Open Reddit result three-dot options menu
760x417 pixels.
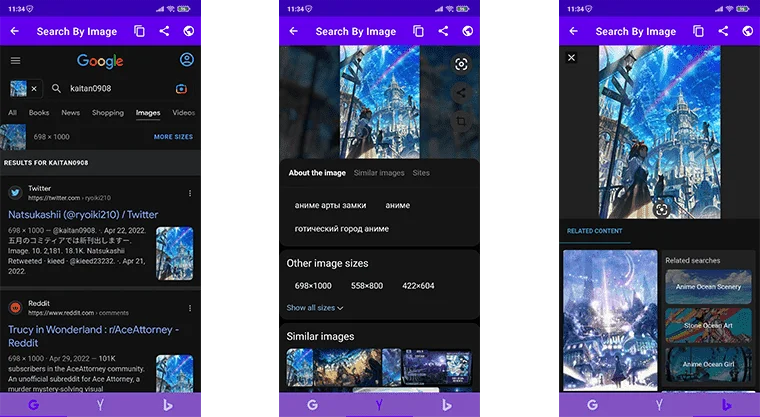190,308
